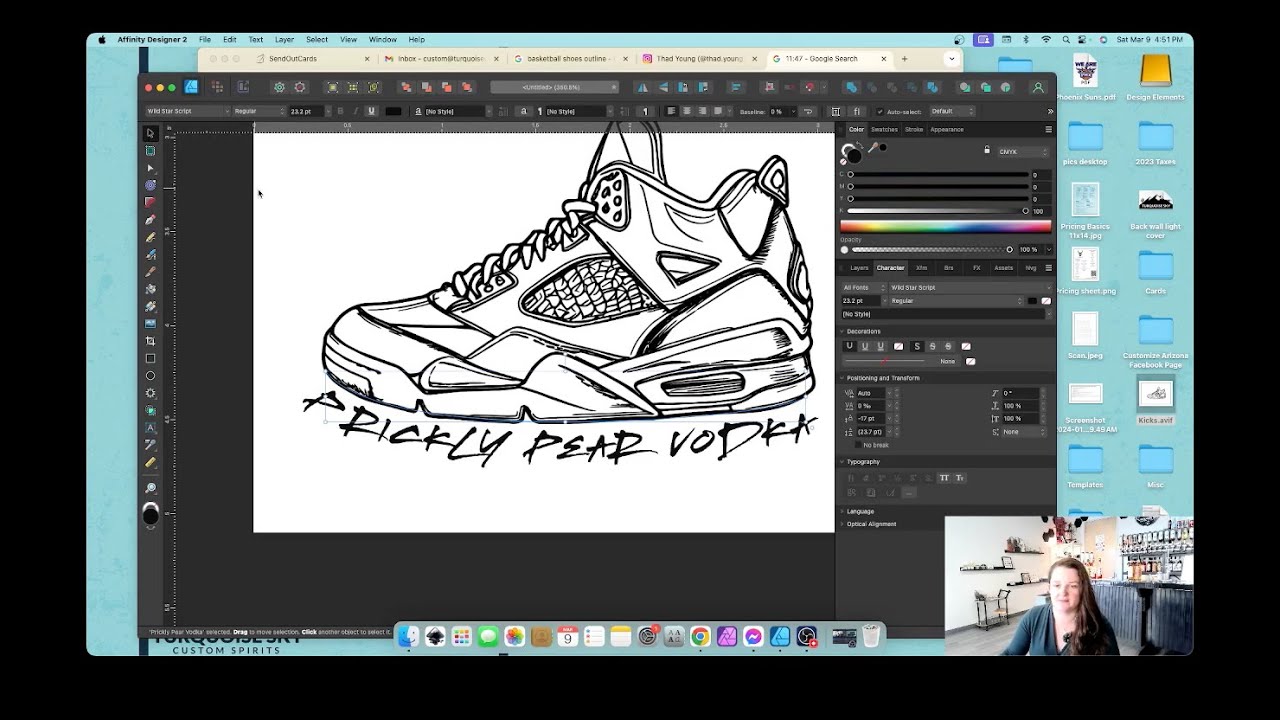Open the File menu
Viewport: 1280px width, 720px height.
pos(204,39)
